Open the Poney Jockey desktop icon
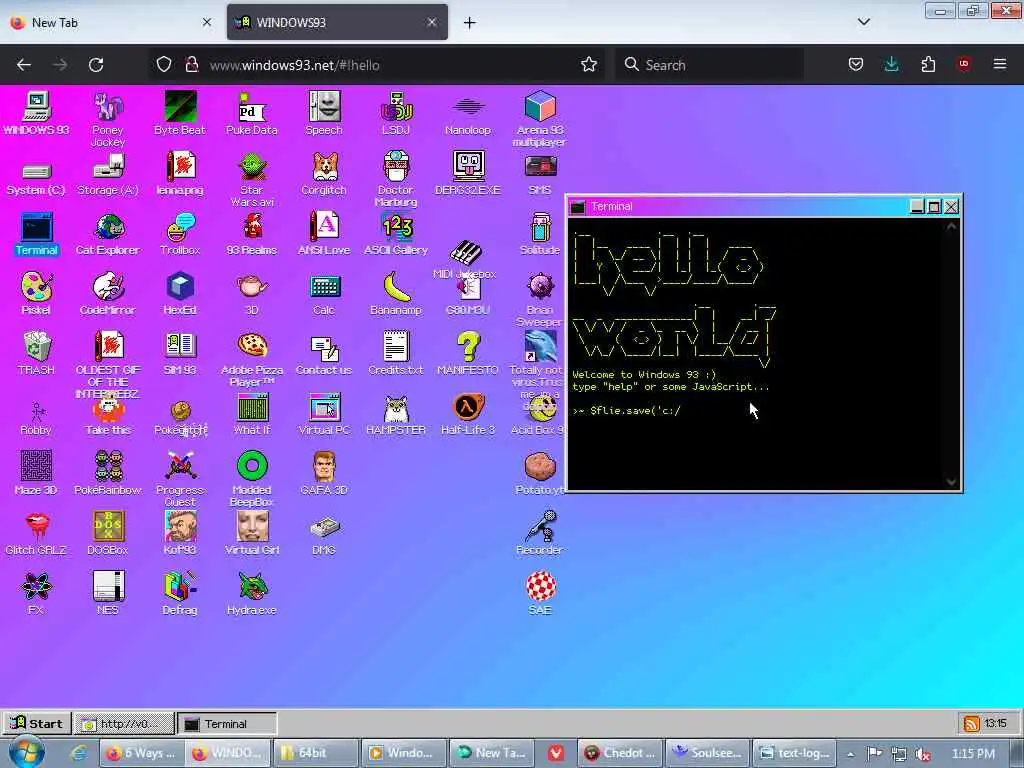This screenshot has width=1024, height=768. (x=108, y=119)
